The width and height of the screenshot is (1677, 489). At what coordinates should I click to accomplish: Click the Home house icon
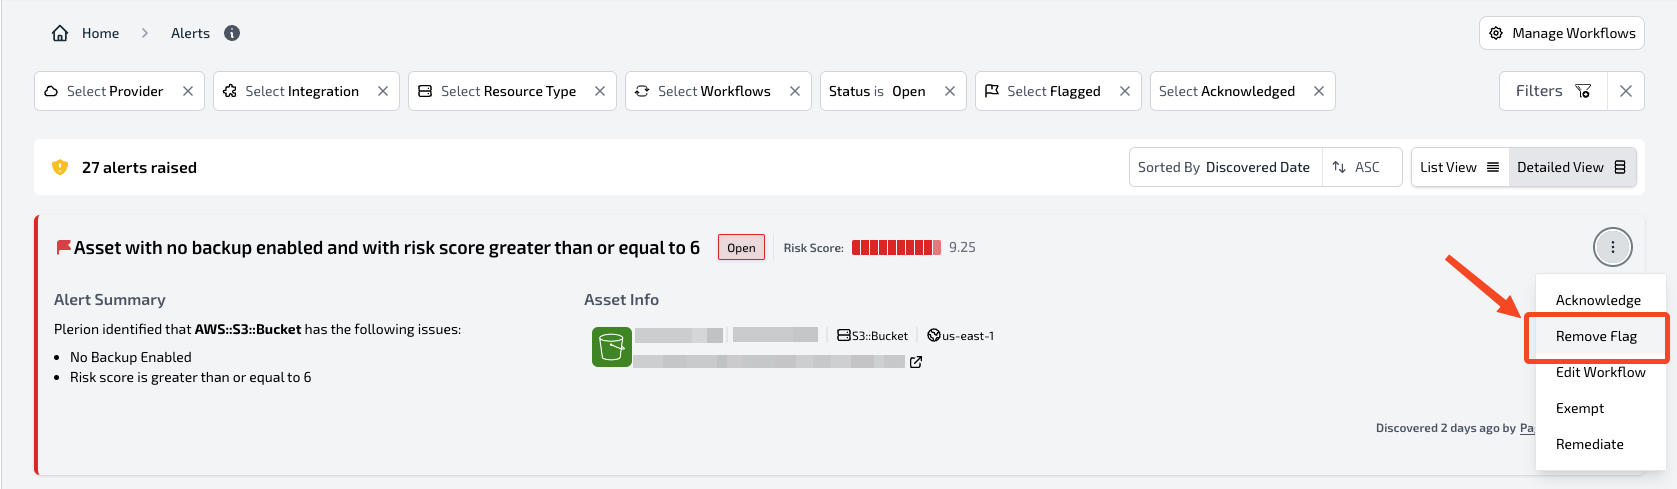(x=60, y=33)
